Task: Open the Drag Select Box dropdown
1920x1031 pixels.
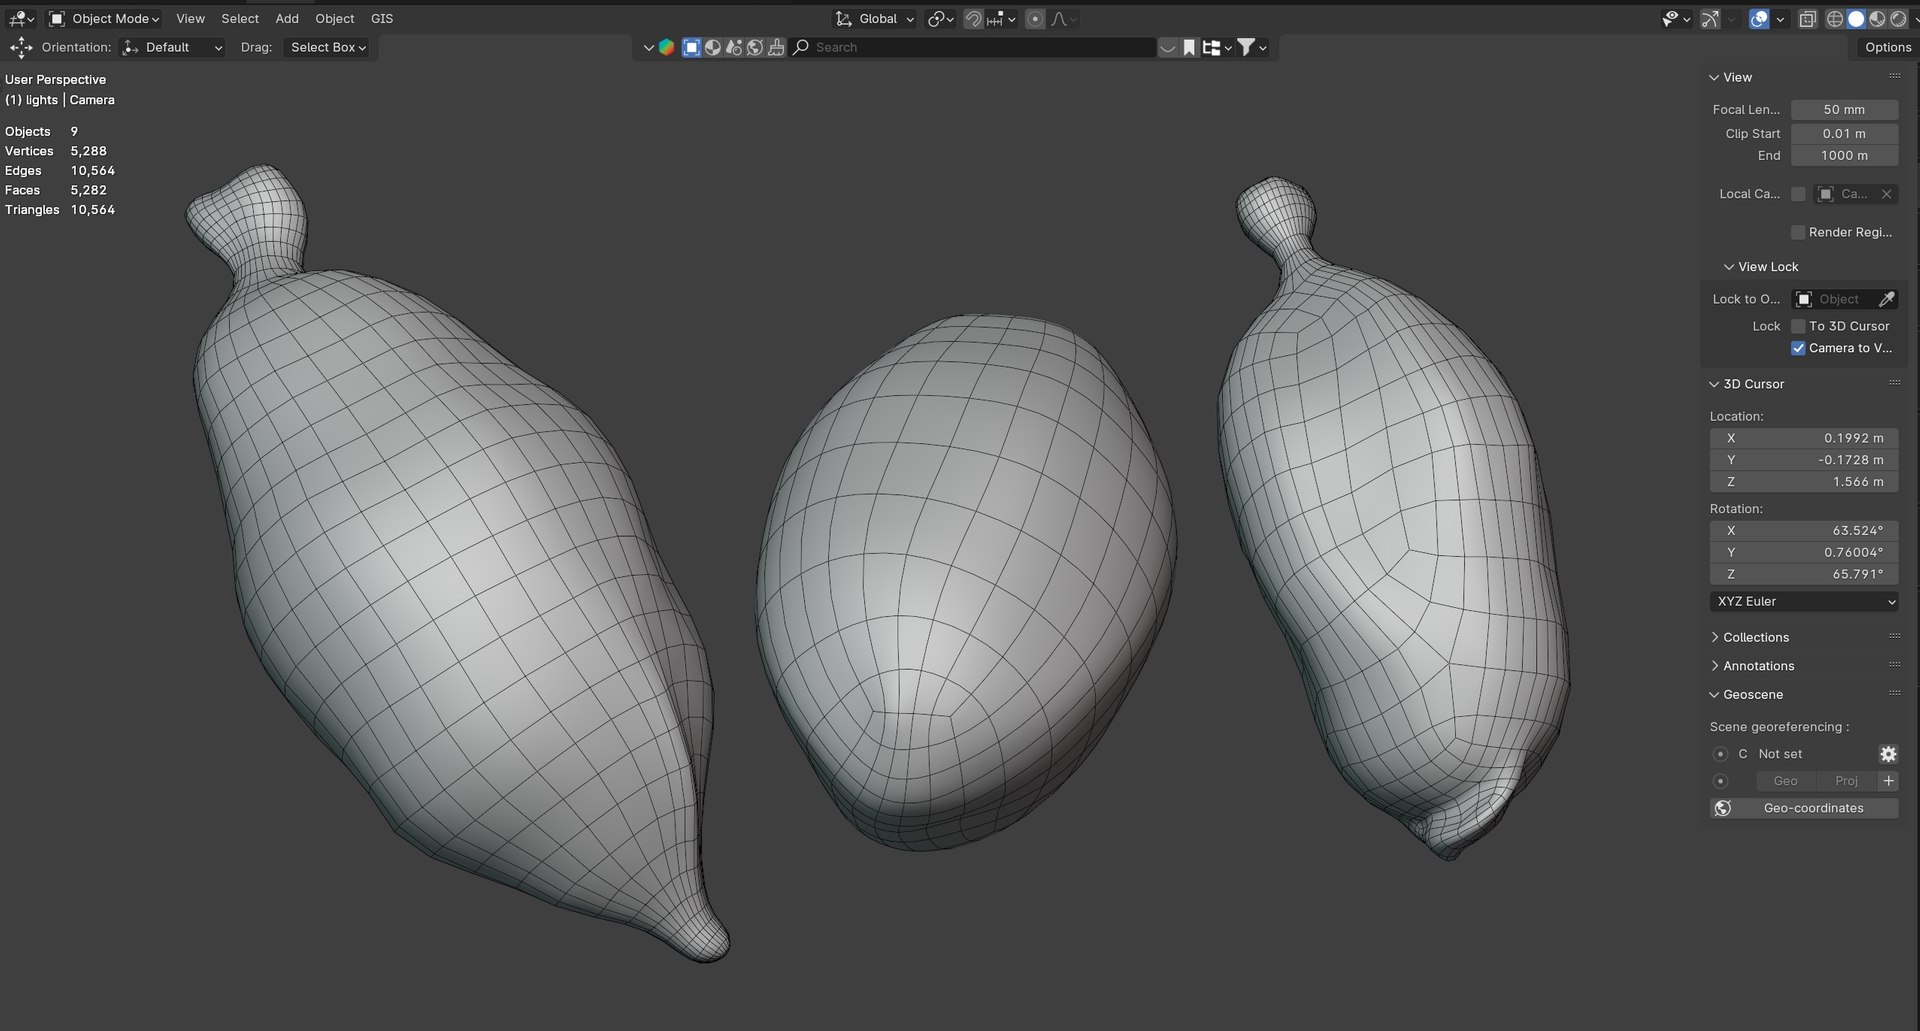Action: point(328,47)
